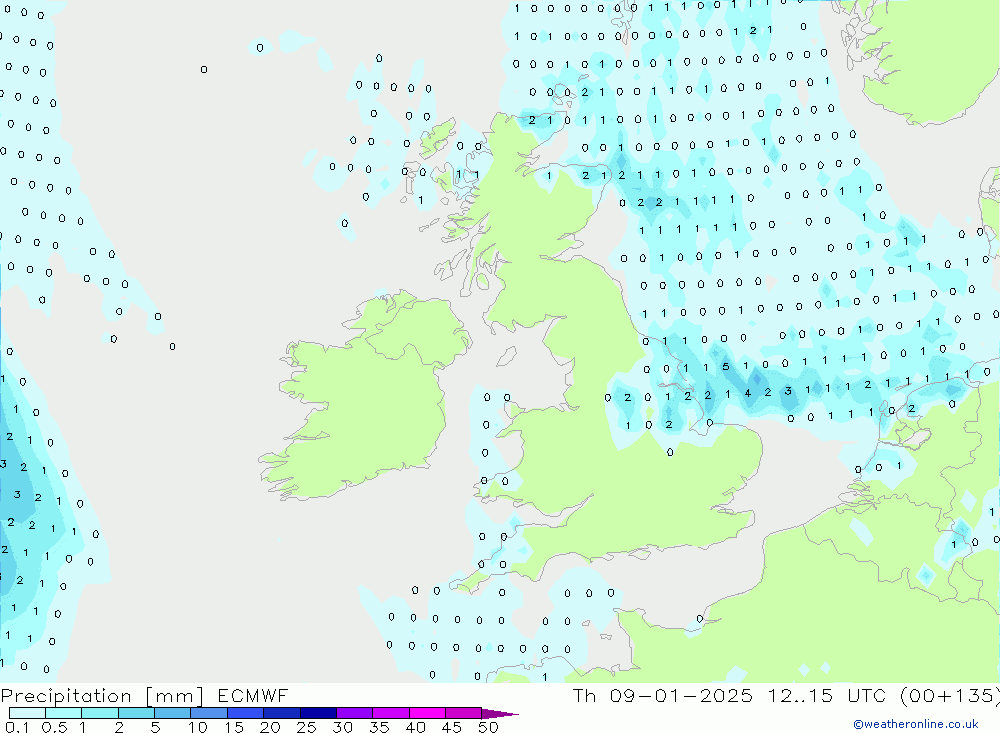Click the '(00+135)' forecast offset text

(x=946, y=696)
